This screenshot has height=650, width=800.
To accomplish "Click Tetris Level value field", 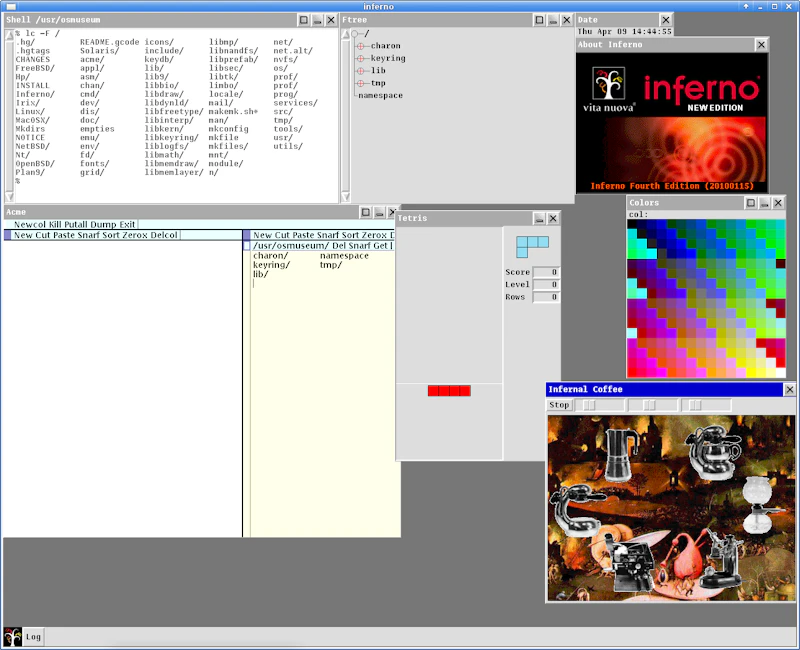I will pos(546,285).
